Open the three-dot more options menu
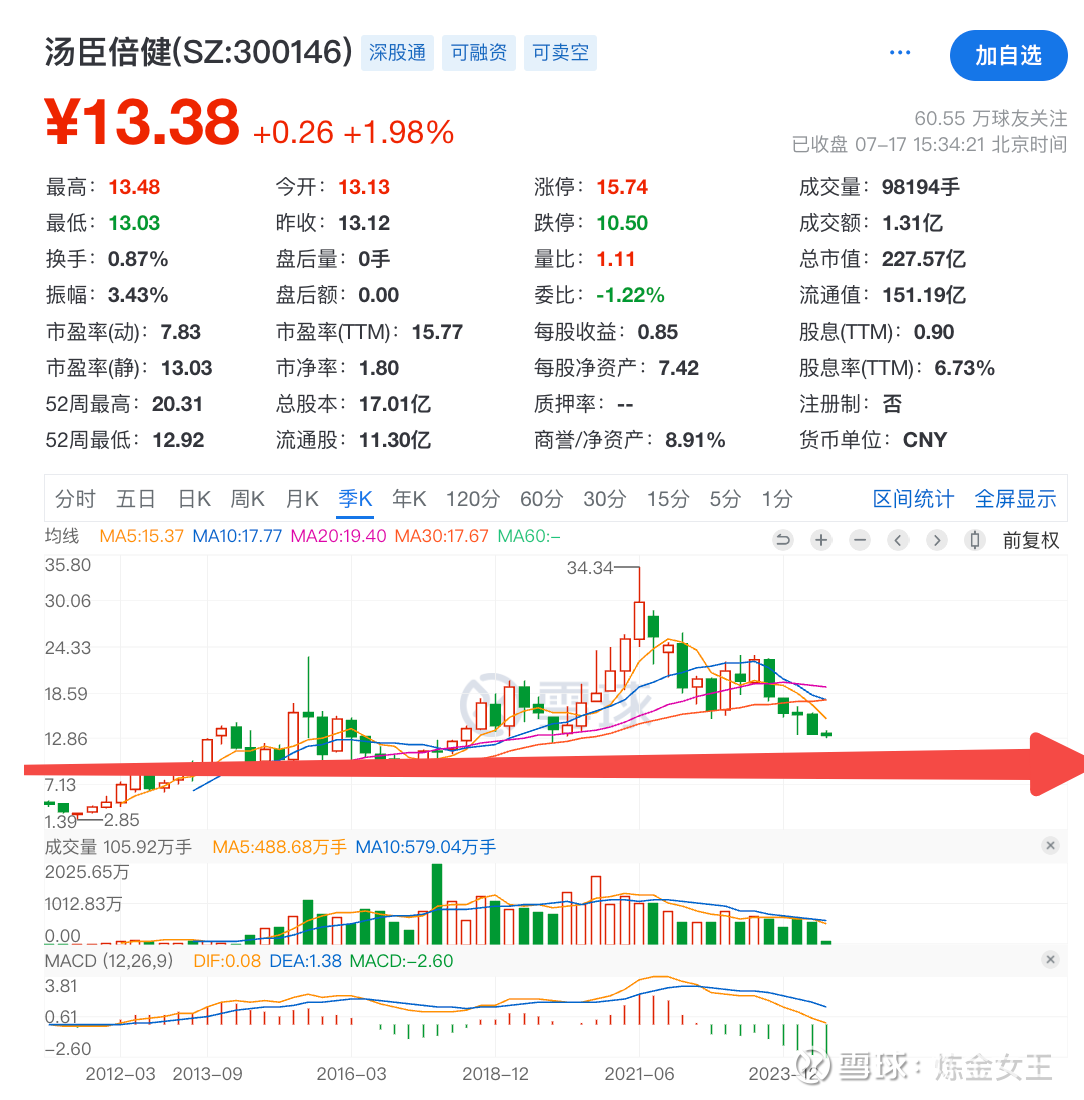This screenshot has height=1100, width=1084. (899, 53)
